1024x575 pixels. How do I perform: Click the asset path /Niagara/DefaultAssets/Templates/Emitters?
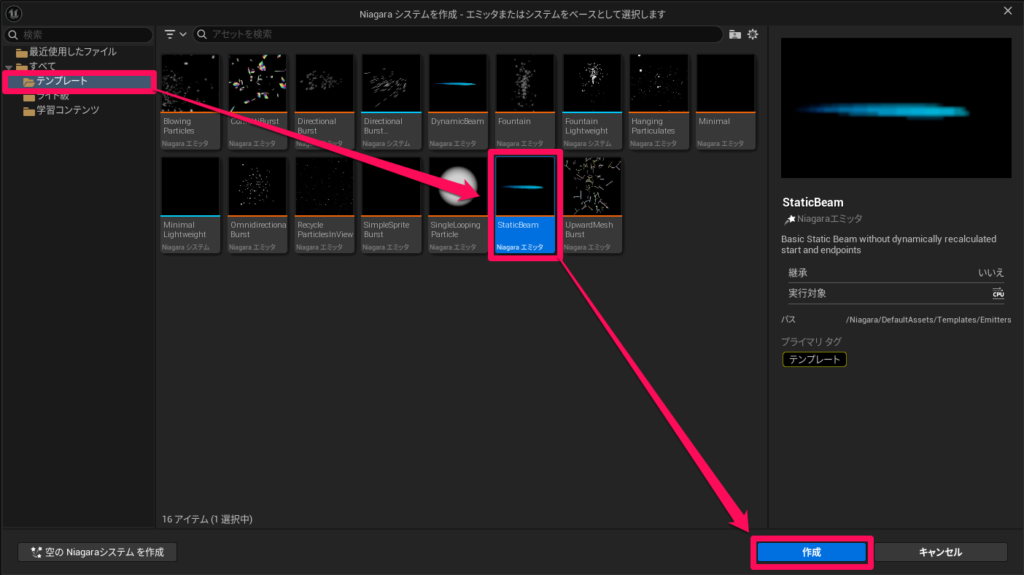928,320
